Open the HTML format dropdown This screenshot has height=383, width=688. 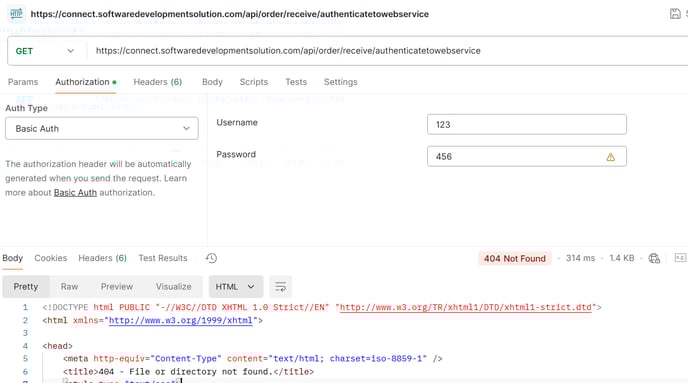click(x=236, y=287)
